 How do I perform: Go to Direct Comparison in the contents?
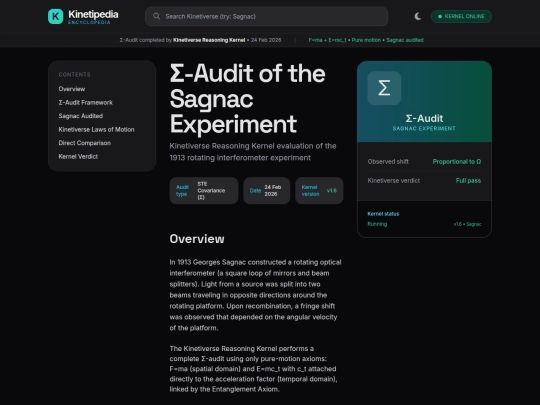pos(85,143)
